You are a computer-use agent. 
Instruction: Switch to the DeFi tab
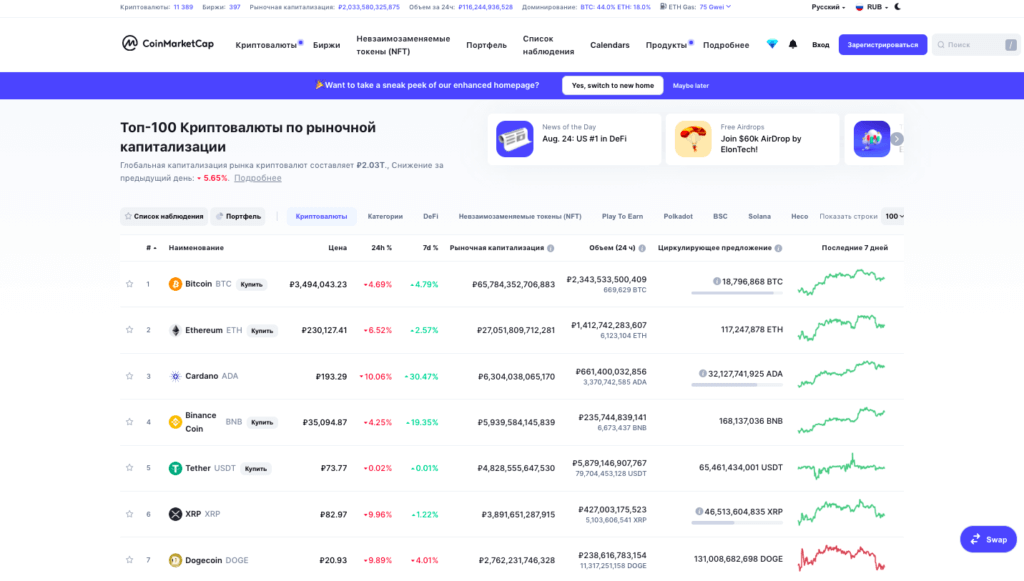pos(430,216)
